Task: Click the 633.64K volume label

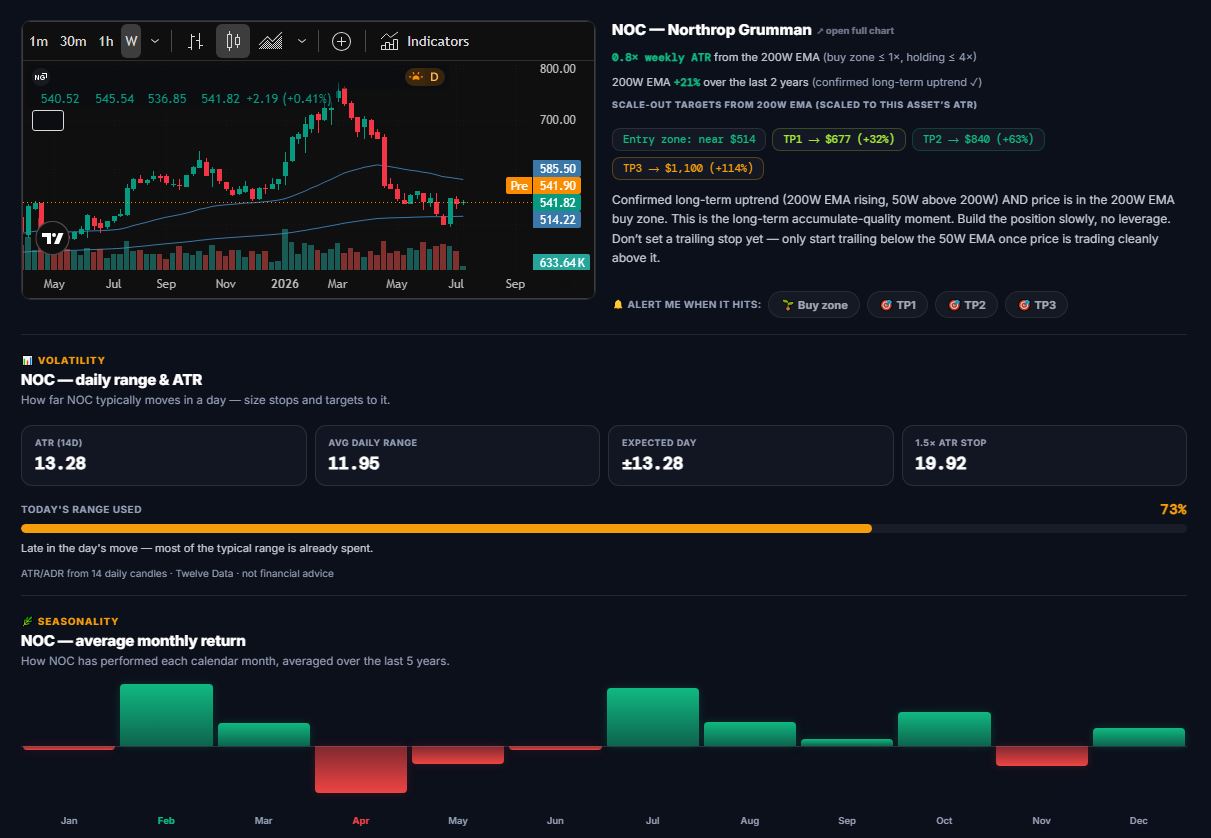Action: (561, 262)
